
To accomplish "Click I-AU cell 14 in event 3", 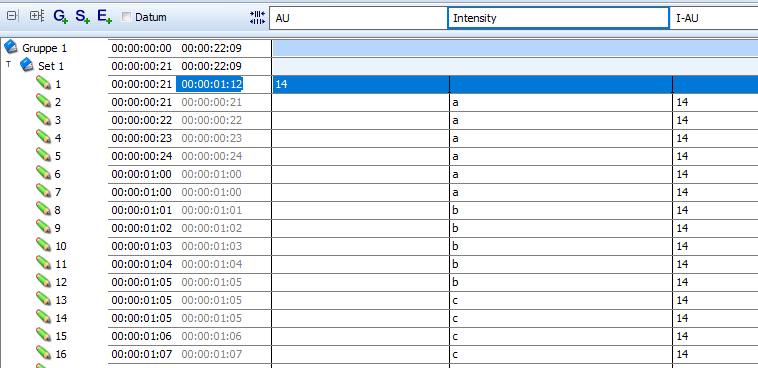I will coord(715,120).
